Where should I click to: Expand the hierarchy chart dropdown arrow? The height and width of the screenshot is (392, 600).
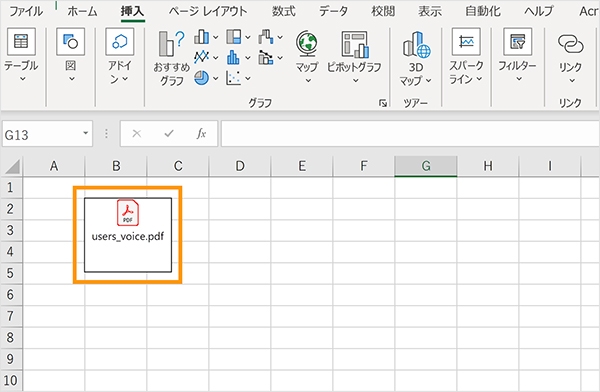[248, 37]
